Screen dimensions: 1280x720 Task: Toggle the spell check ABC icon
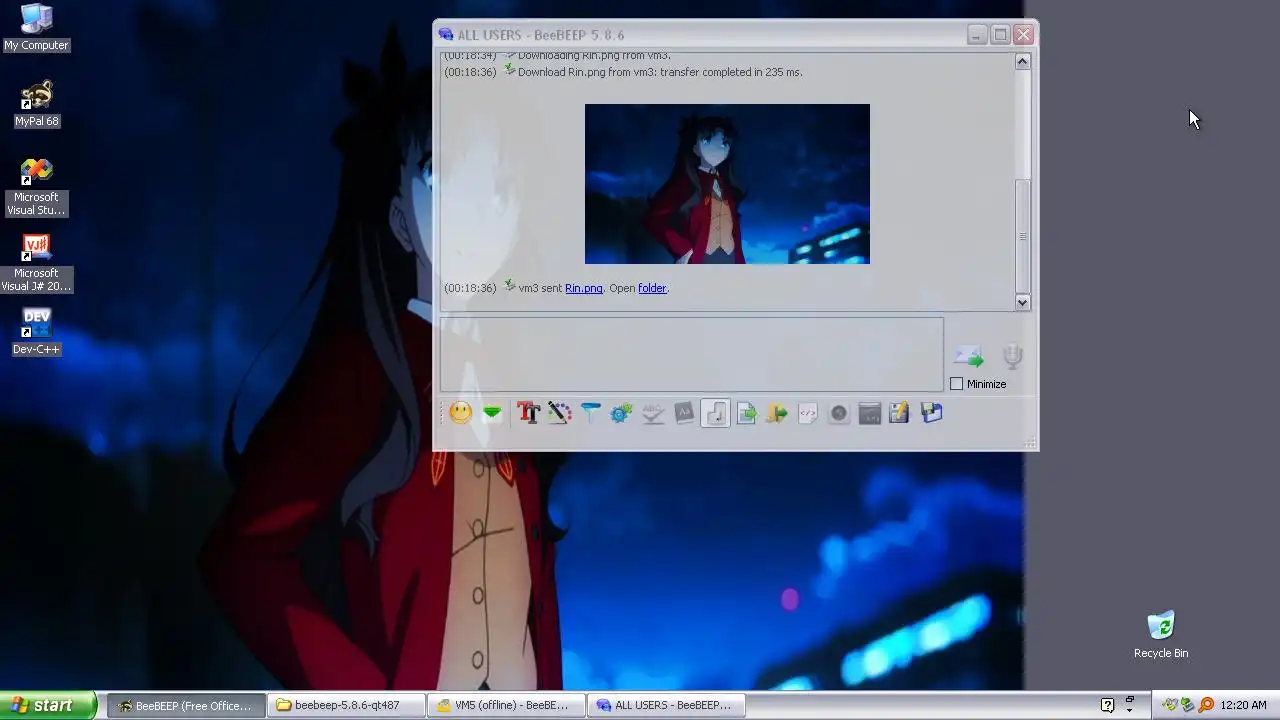[653, 413]
